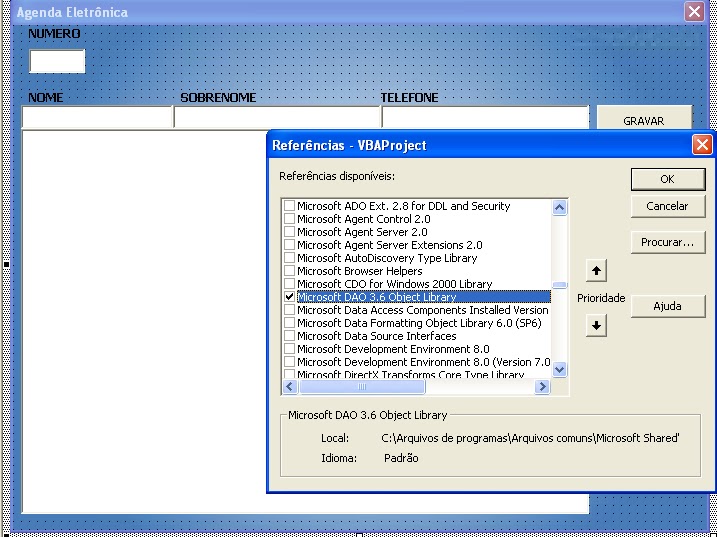Click the Cancelar button

[668, 206]
